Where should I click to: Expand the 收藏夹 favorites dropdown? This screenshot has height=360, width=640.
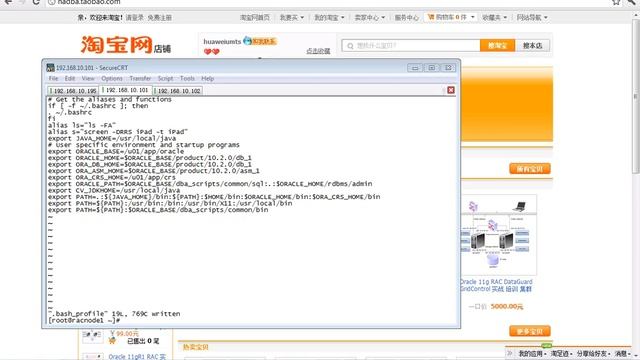[494, 17]
